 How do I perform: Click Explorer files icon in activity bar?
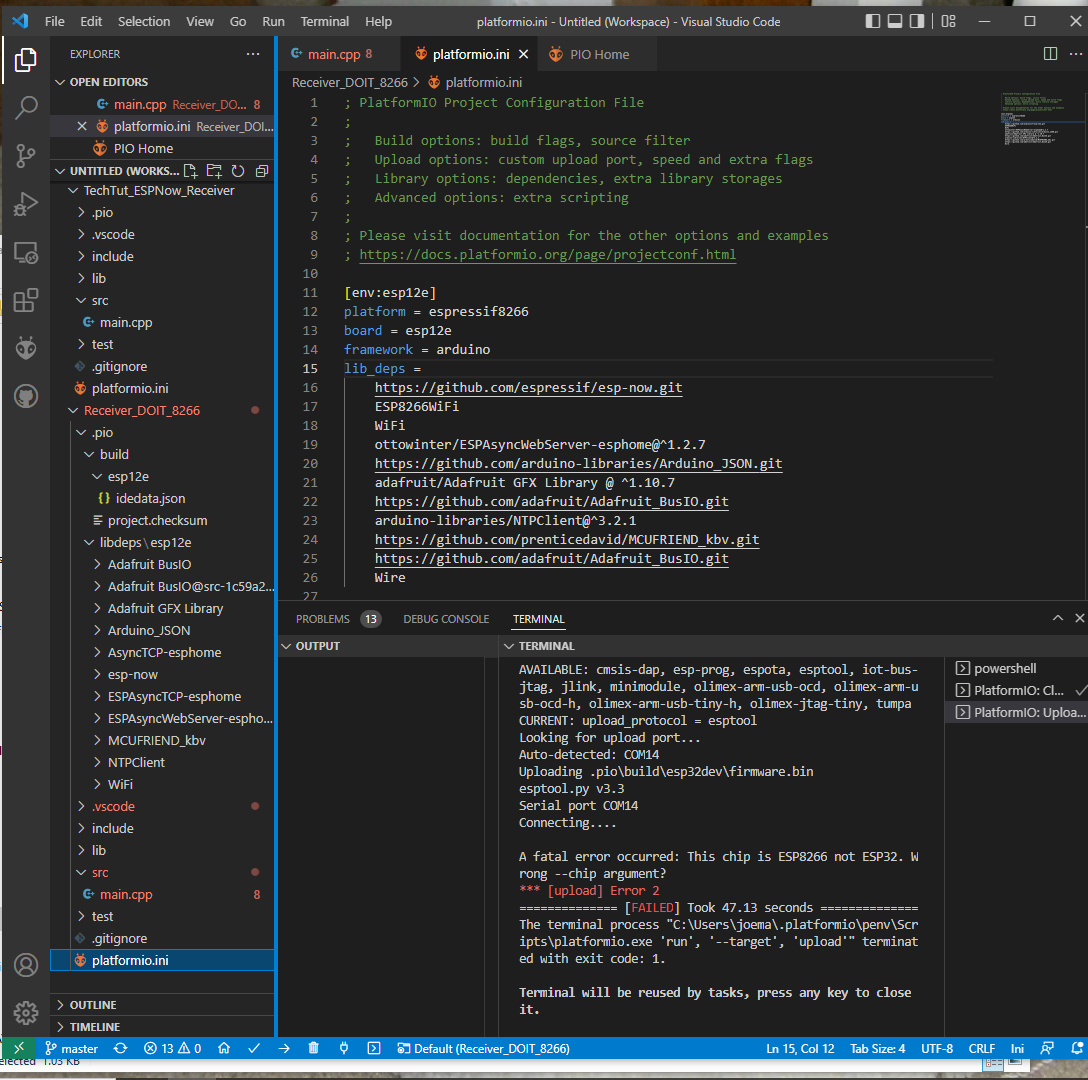pyautogui.click(x=26, y=60)
